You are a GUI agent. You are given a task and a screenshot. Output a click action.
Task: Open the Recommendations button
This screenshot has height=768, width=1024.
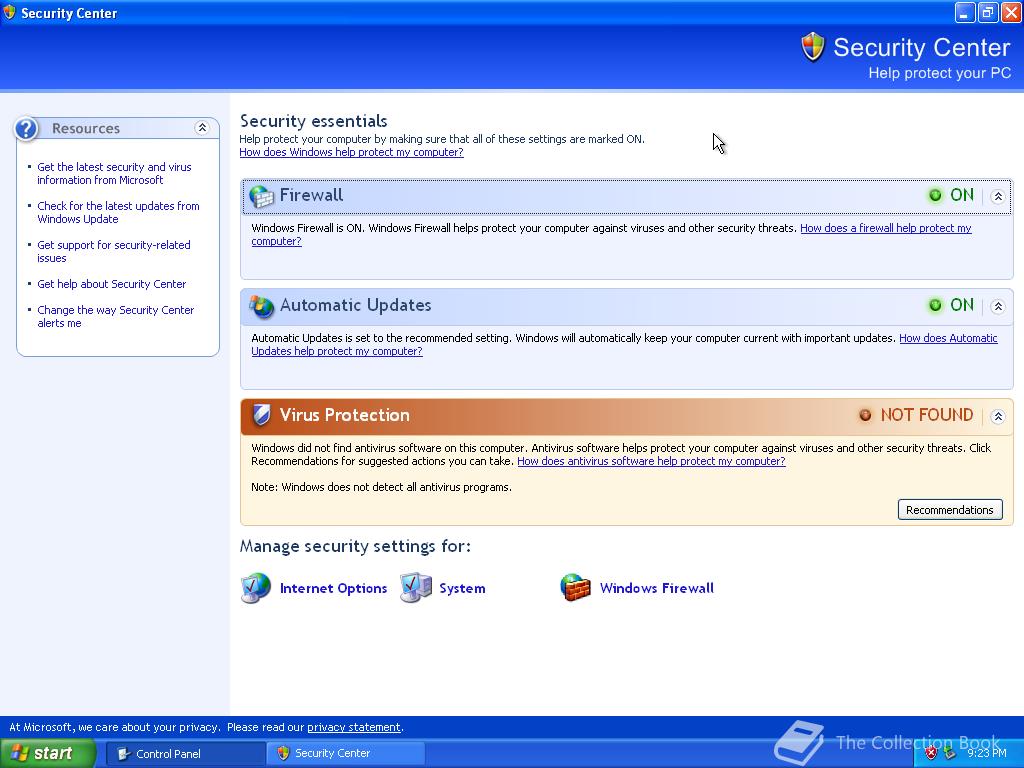(950, 510)
